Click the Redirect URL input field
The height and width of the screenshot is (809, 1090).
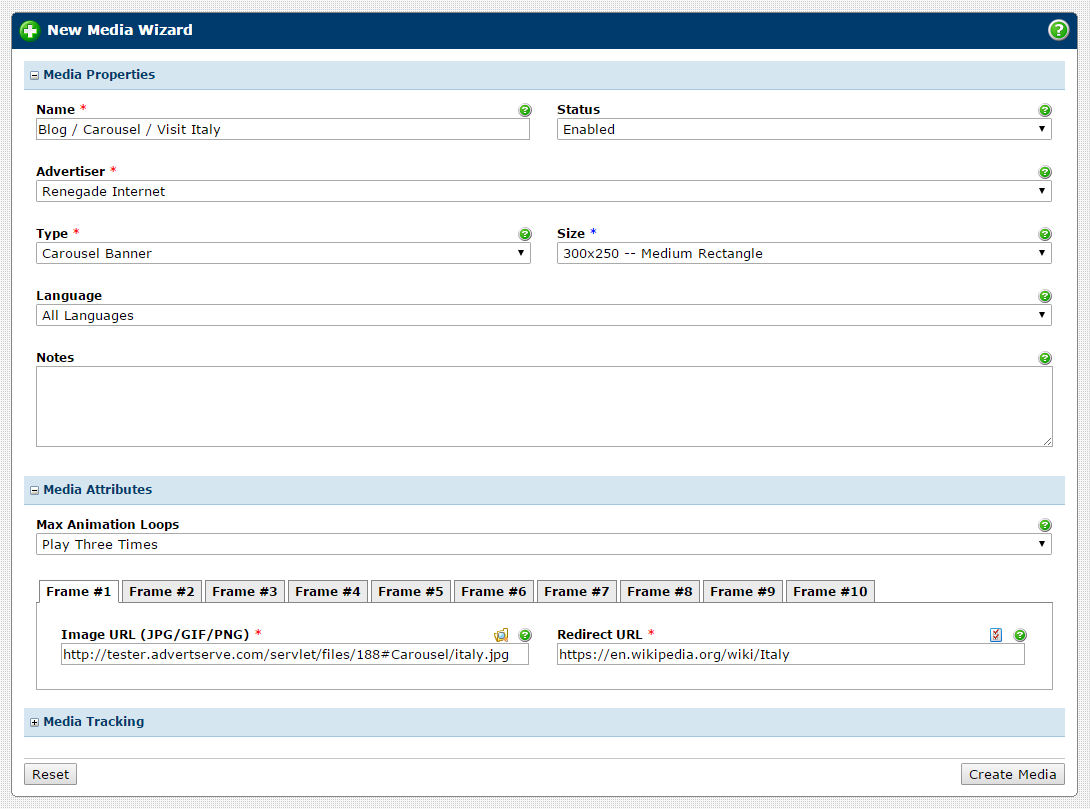pyautogui.click(x=790, y=655)
